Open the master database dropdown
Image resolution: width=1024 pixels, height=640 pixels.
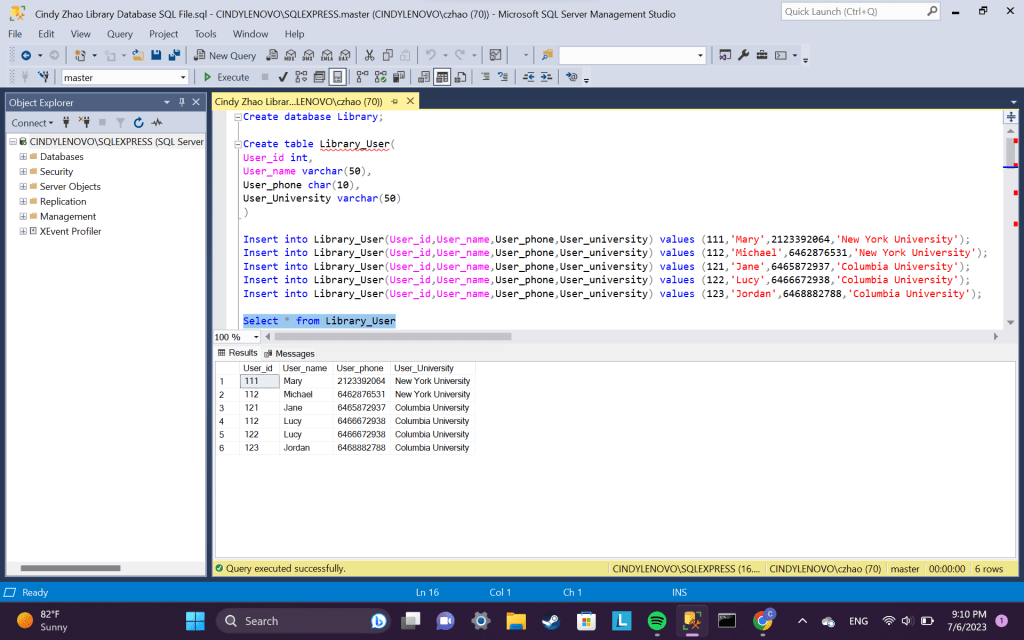[x=183, y=77]
